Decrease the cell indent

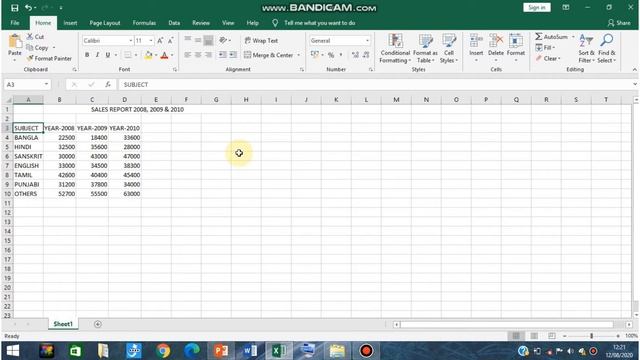tap(222, 55)
